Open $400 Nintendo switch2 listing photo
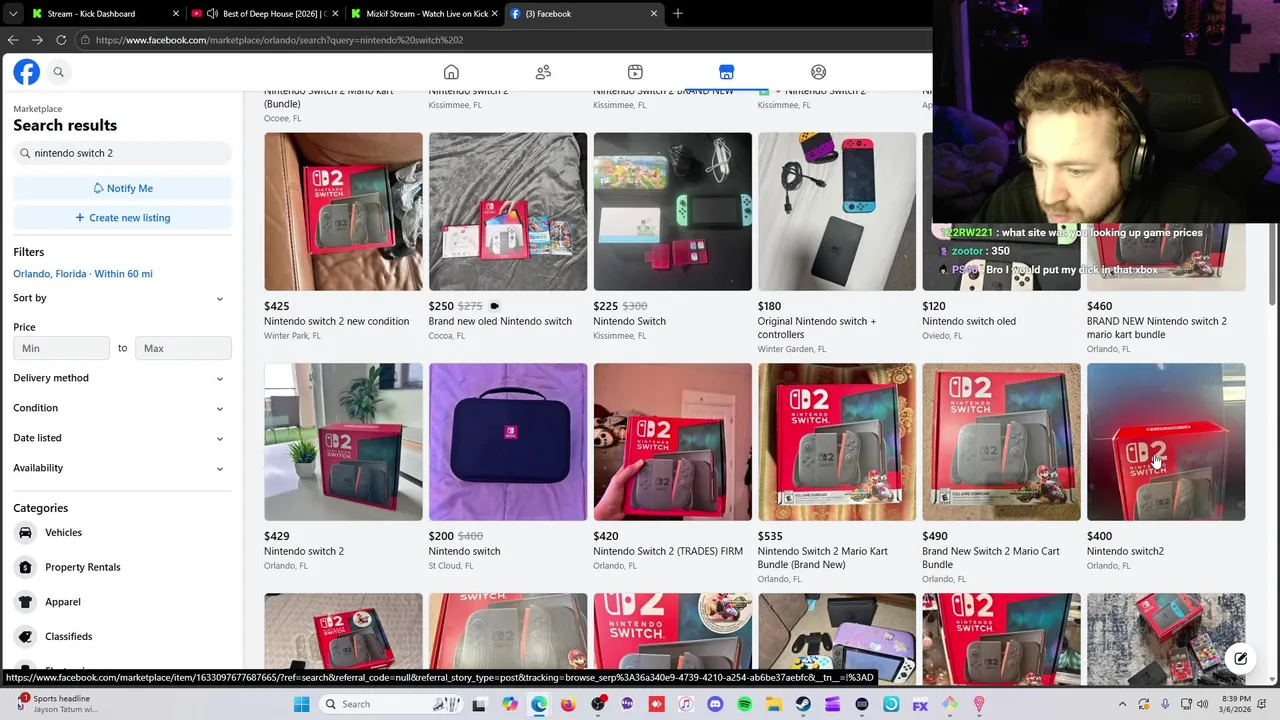The width and height of the screenshot is (1280, 720). click(x=1166, y=442)
